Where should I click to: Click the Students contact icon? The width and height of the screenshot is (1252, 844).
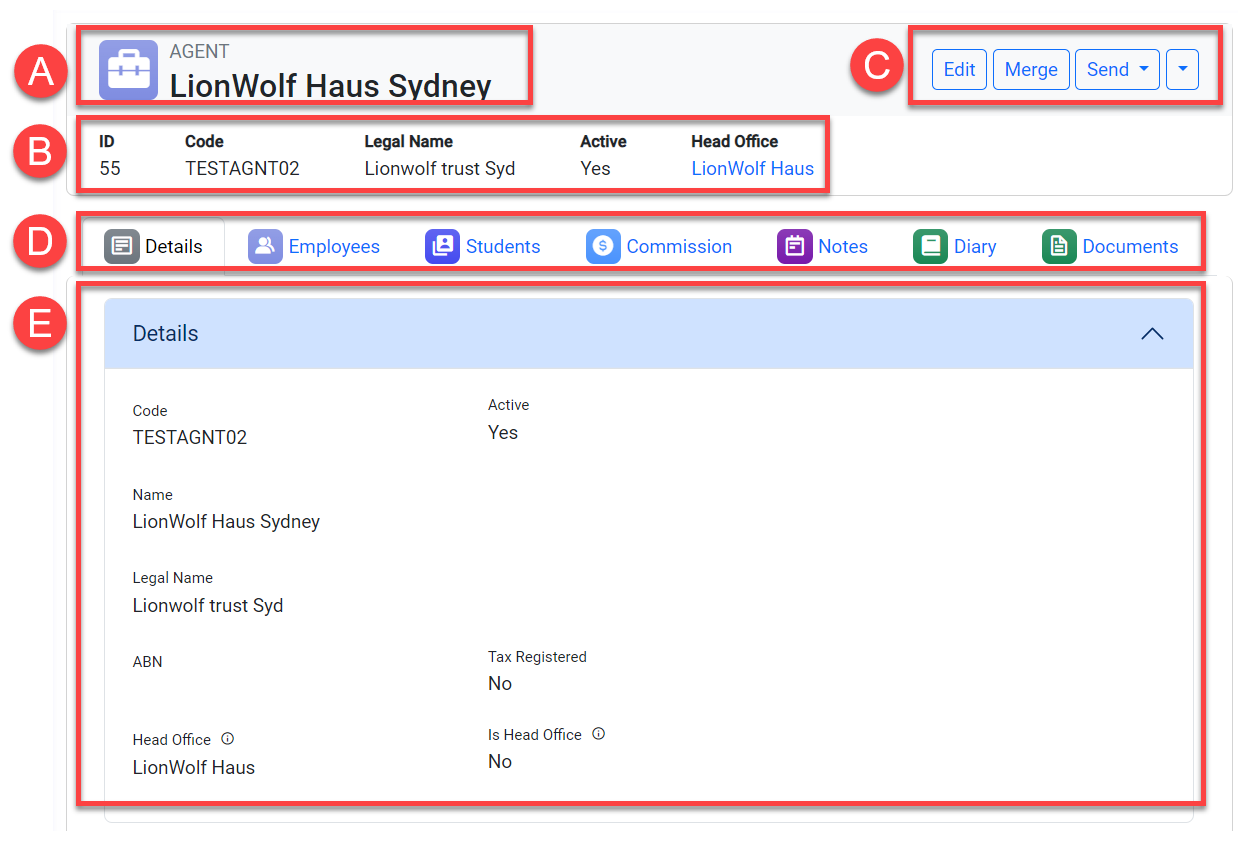[x=442, y=246]
